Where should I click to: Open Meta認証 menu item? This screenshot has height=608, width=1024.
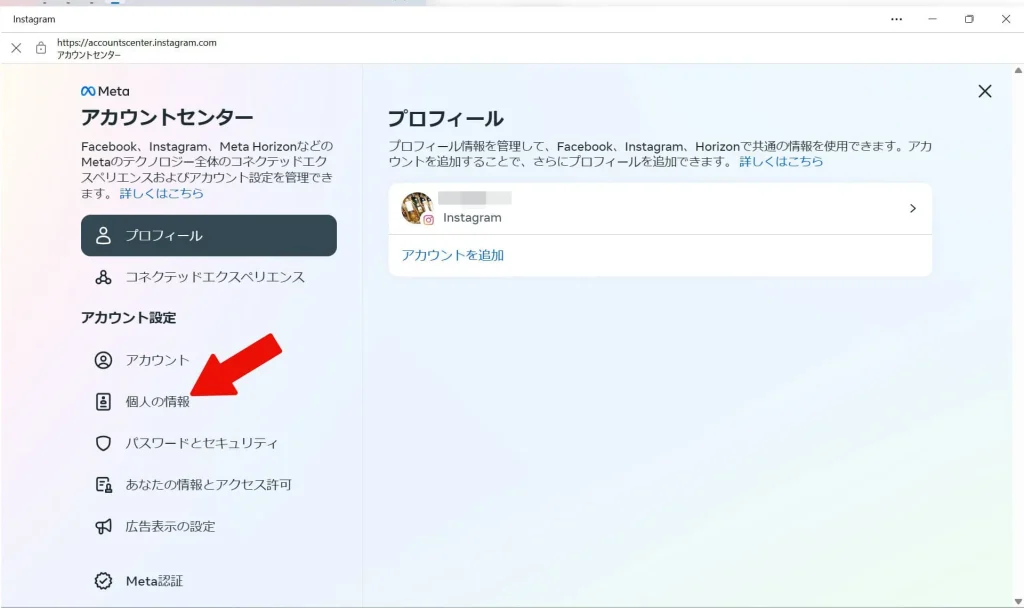pos(208,581)
